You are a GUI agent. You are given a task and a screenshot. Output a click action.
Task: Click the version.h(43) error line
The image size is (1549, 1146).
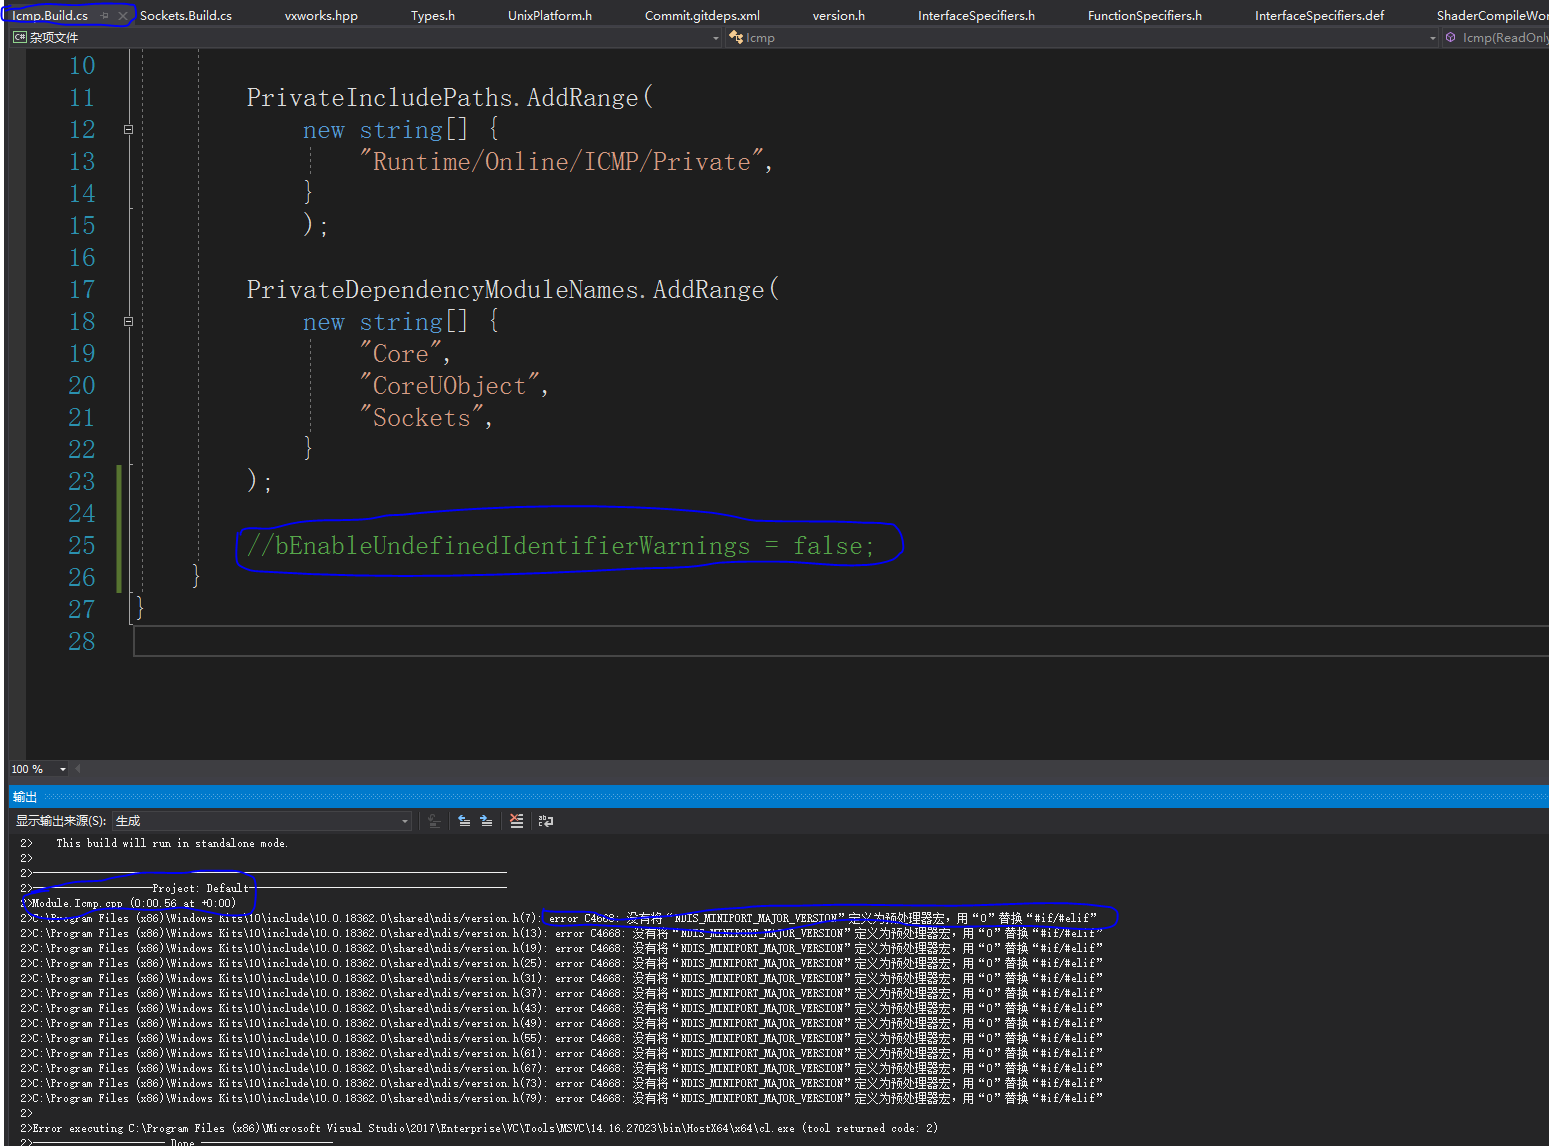tap(561, 1008)
